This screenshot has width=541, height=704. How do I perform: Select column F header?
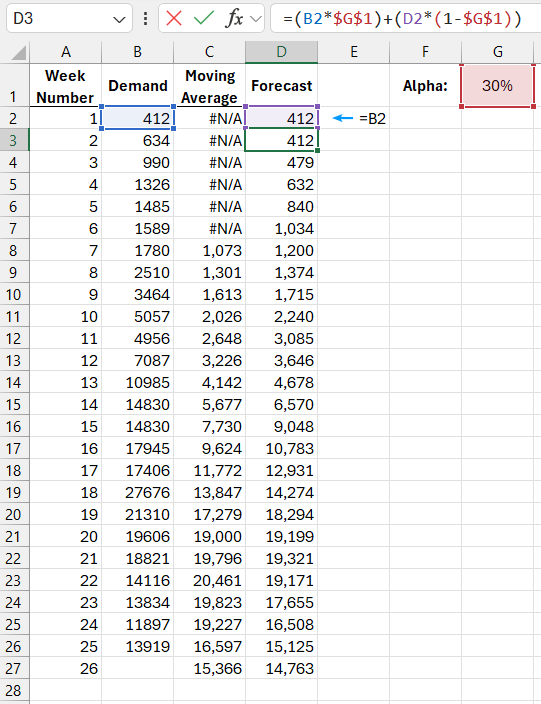(426, 52)
